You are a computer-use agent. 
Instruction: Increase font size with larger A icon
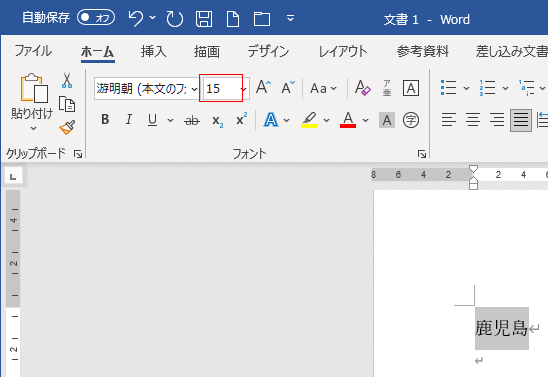[x=263, y=87]
